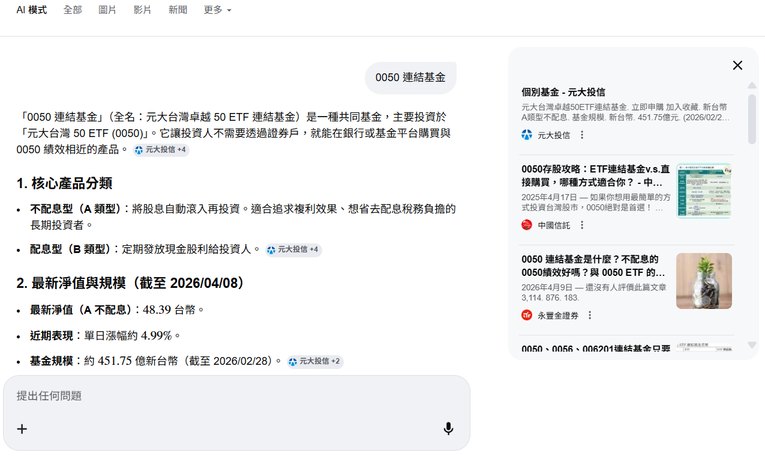Click the 元大投信 source name in first card
765x458 pixels.
click(553, 135)
